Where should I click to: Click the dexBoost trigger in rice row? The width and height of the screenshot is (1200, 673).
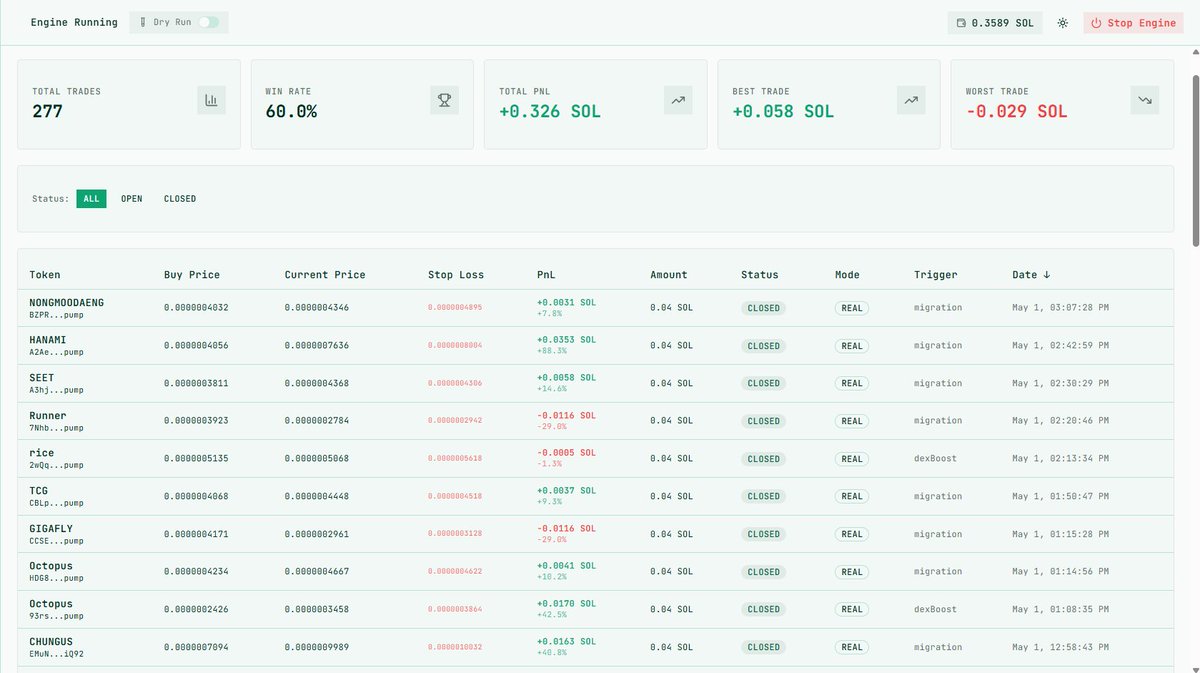click(x=936, y=459)
